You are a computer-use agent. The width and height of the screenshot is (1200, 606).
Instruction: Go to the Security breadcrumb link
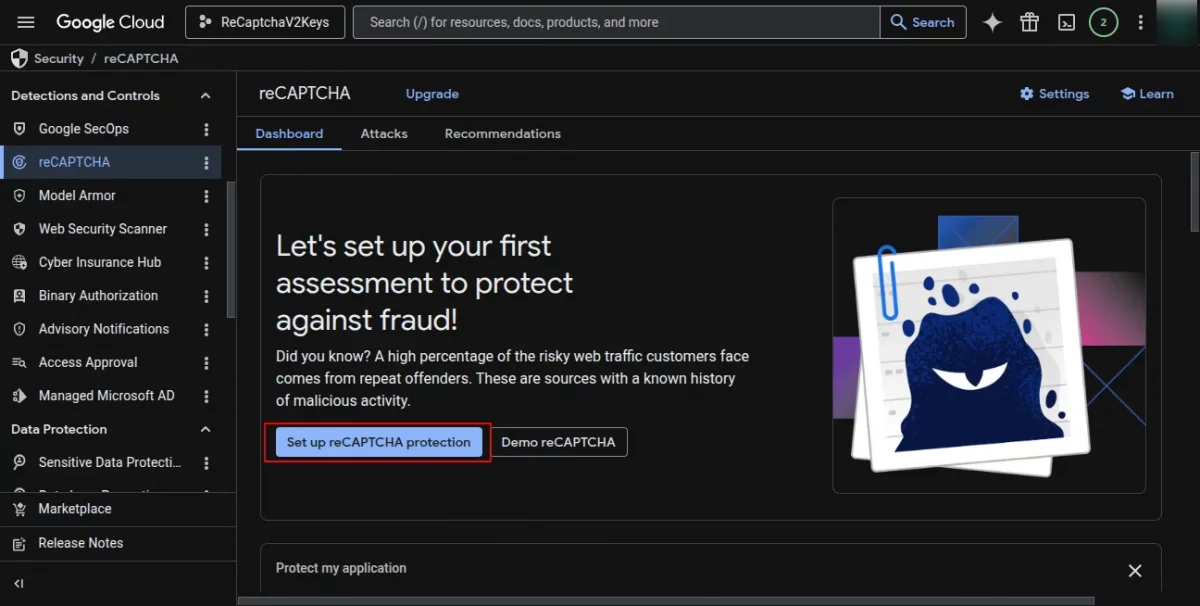tap(59, 58)
